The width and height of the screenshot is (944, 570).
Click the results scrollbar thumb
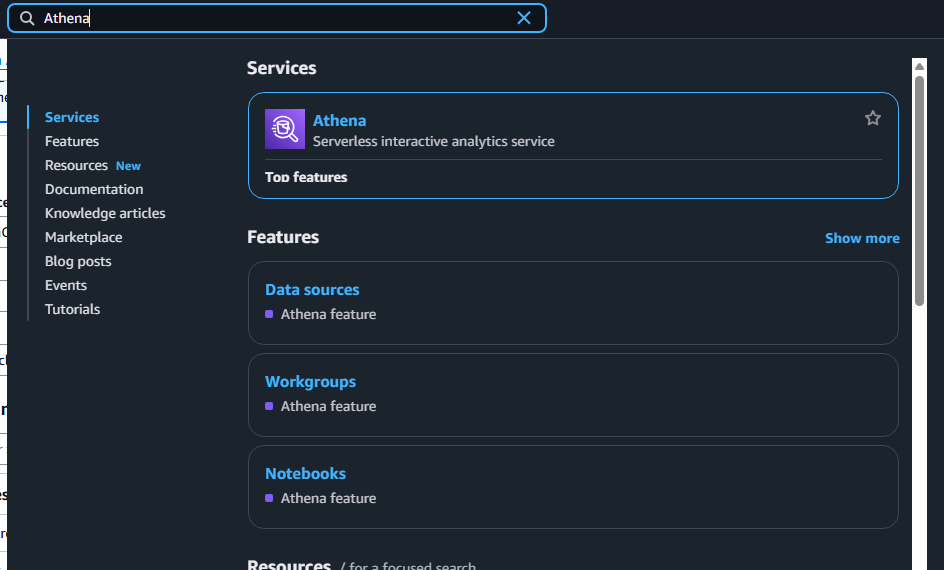point(919,190)
